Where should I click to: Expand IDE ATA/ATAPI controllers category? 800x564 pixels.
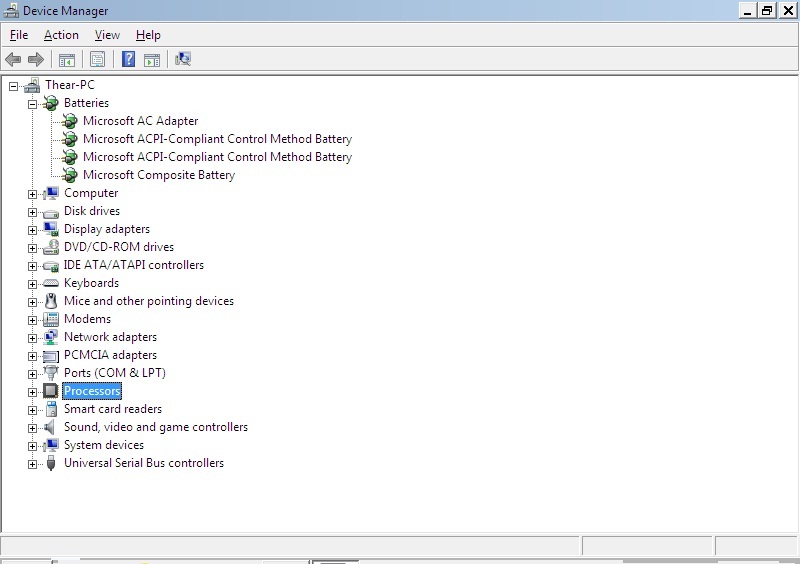click(x=32, y=266)
